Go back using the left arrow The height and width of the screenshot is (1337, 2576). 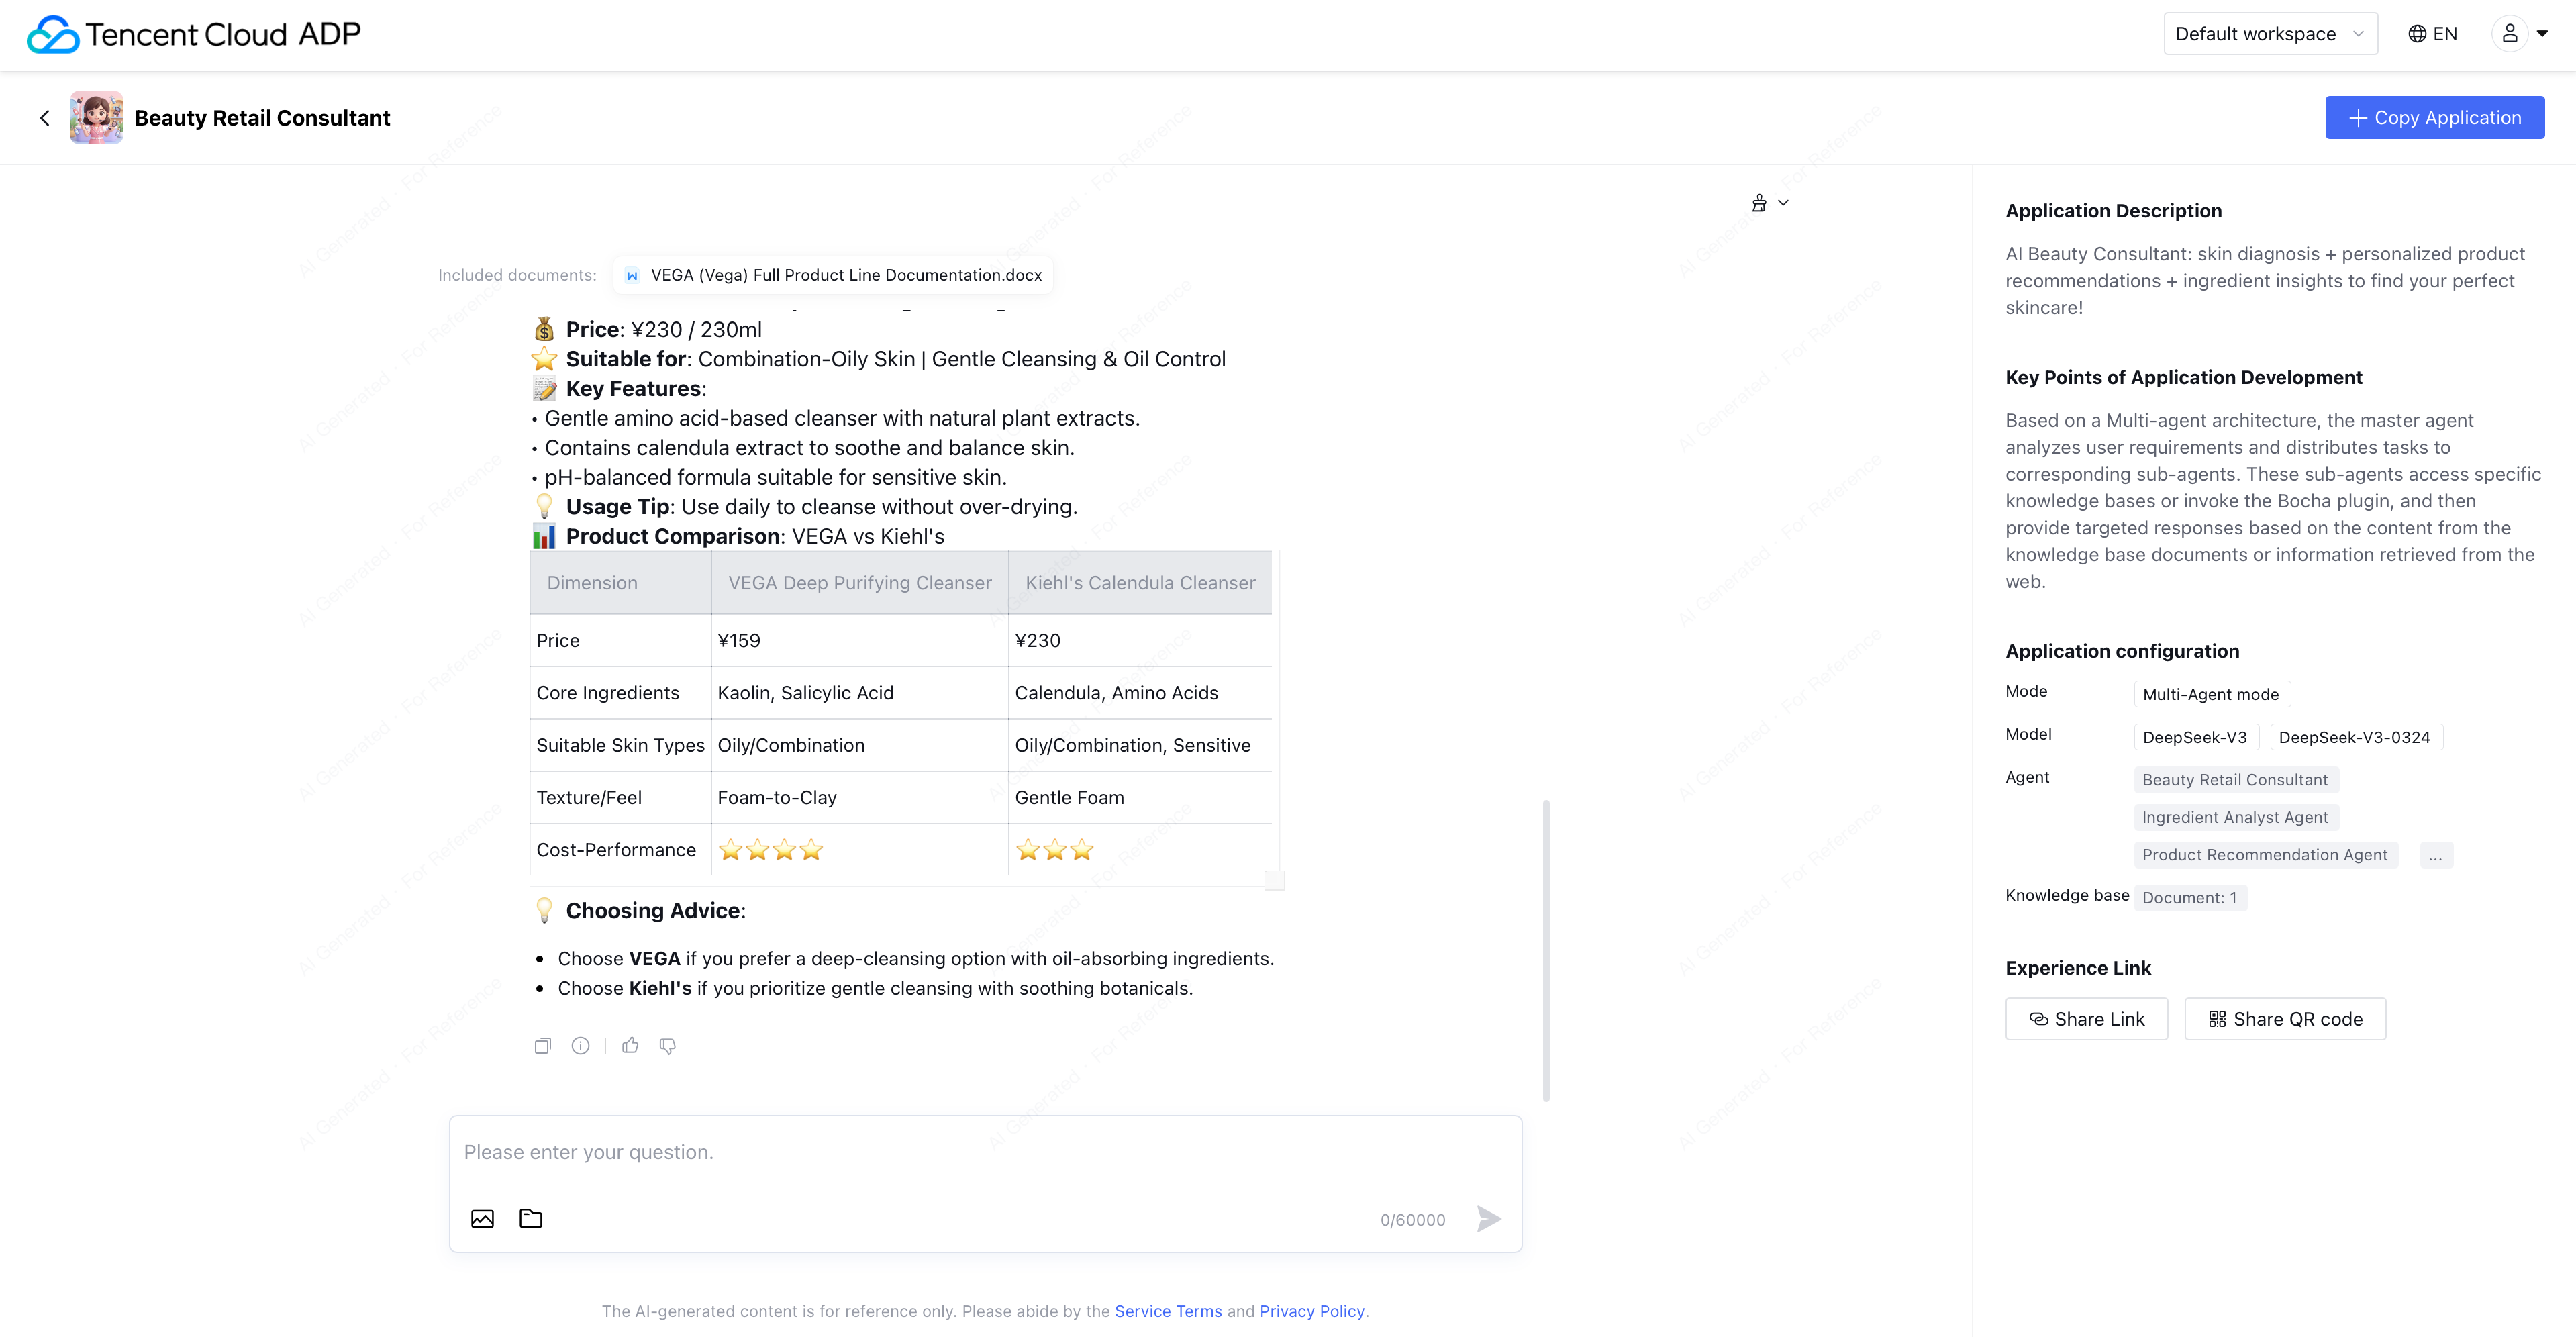pos(45,118)
